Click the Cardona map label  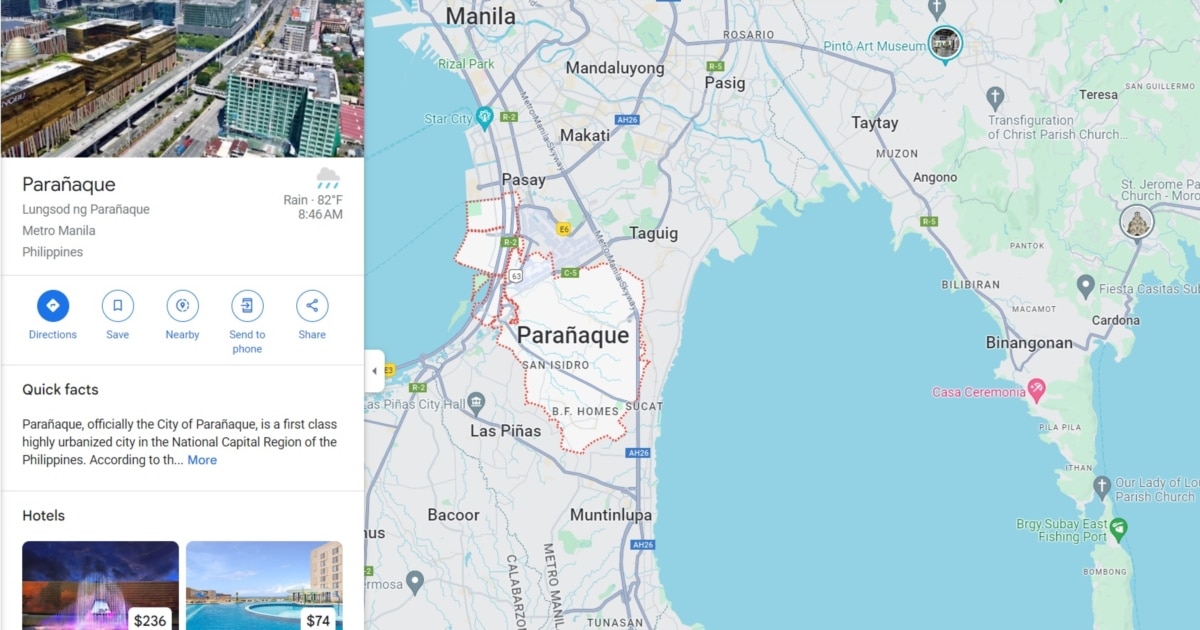1115,320
